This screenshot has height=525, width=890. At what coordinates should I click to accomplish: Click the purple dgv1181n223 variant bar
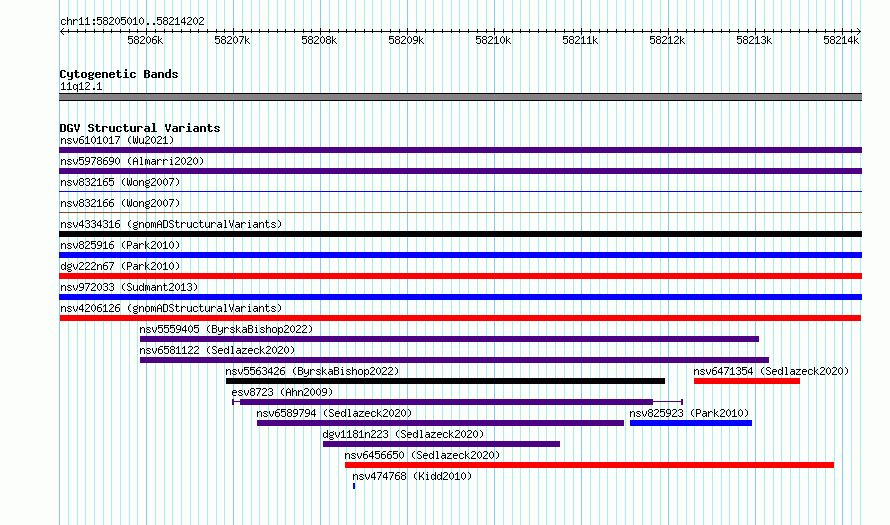[x=441, y=444]
